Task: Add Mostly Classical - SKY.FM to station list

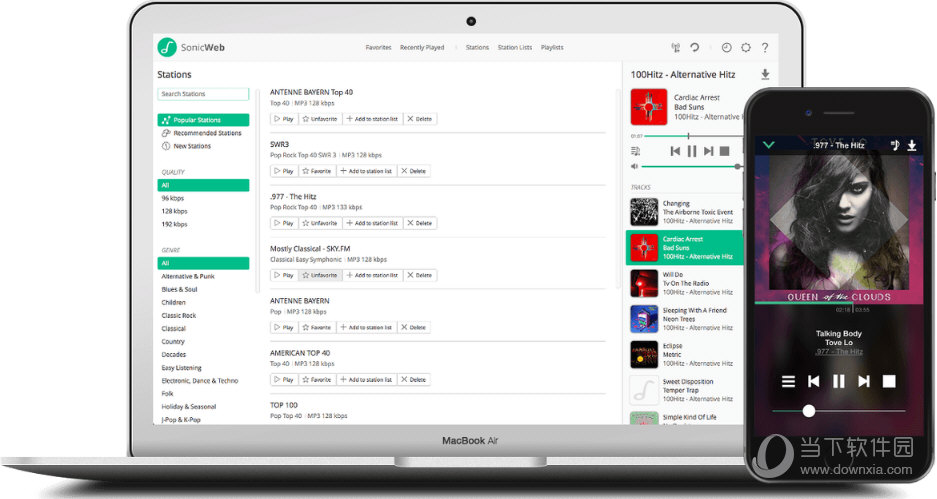Action: tap(372, 275)
